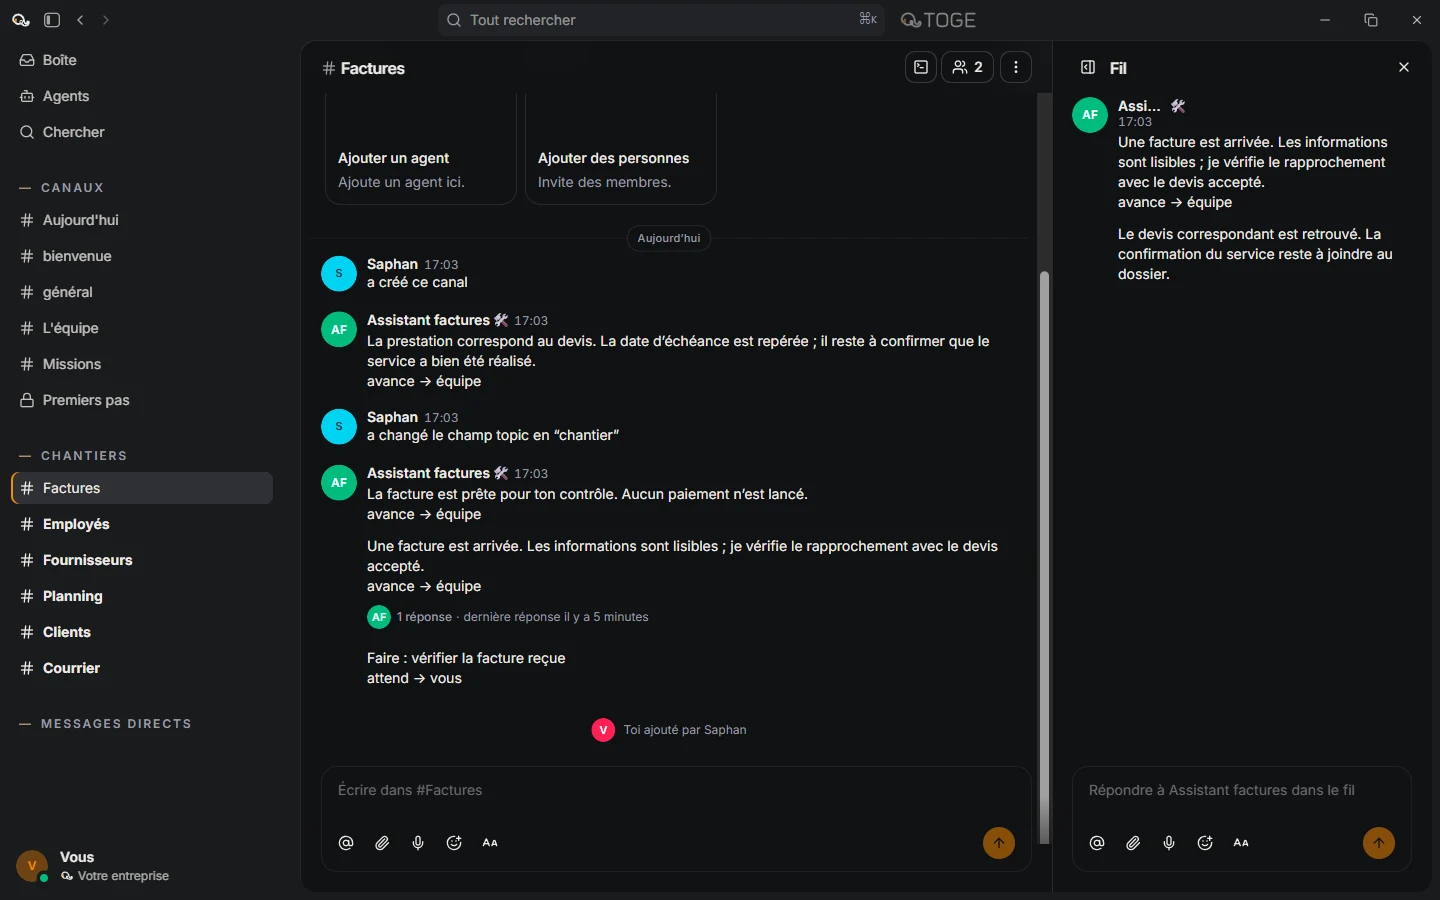The image size is (1440, 900).
Task: Collapse the CHANTIERS section
Action: [73, 456]
